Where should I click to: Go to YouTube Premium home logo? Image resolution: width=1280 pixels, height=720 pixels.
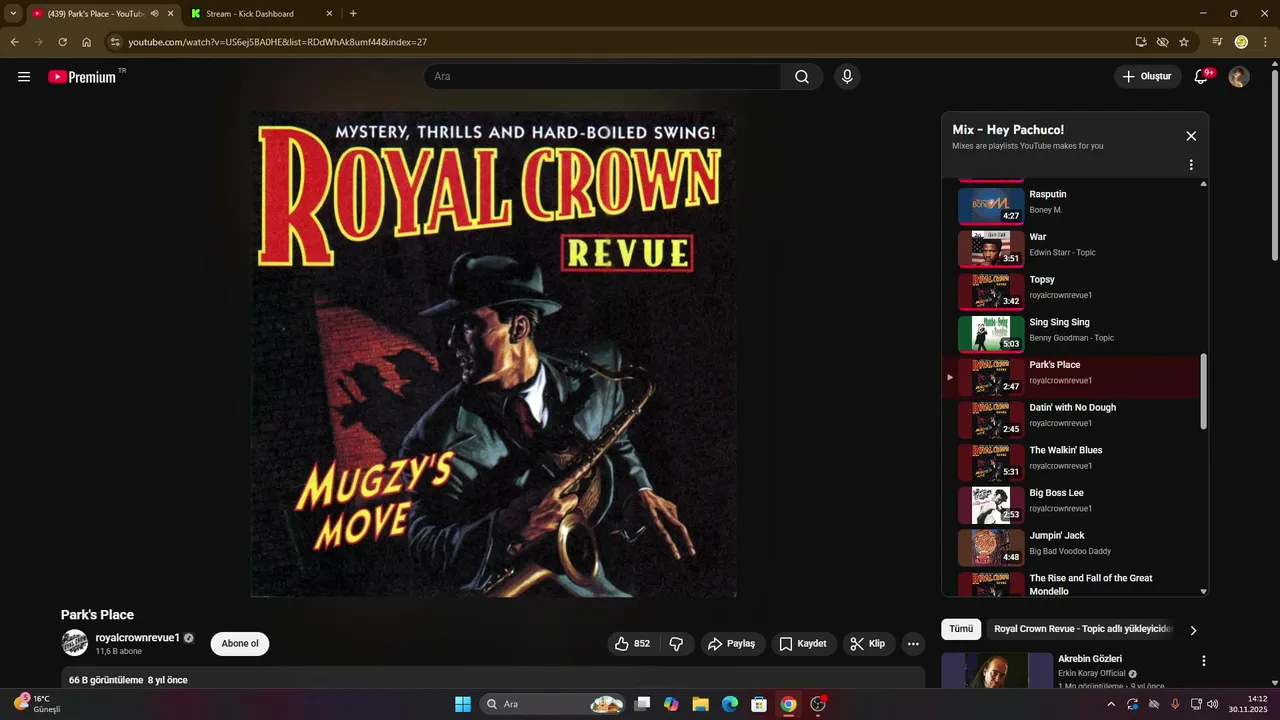pyautogui.click(x=82, y=77)
